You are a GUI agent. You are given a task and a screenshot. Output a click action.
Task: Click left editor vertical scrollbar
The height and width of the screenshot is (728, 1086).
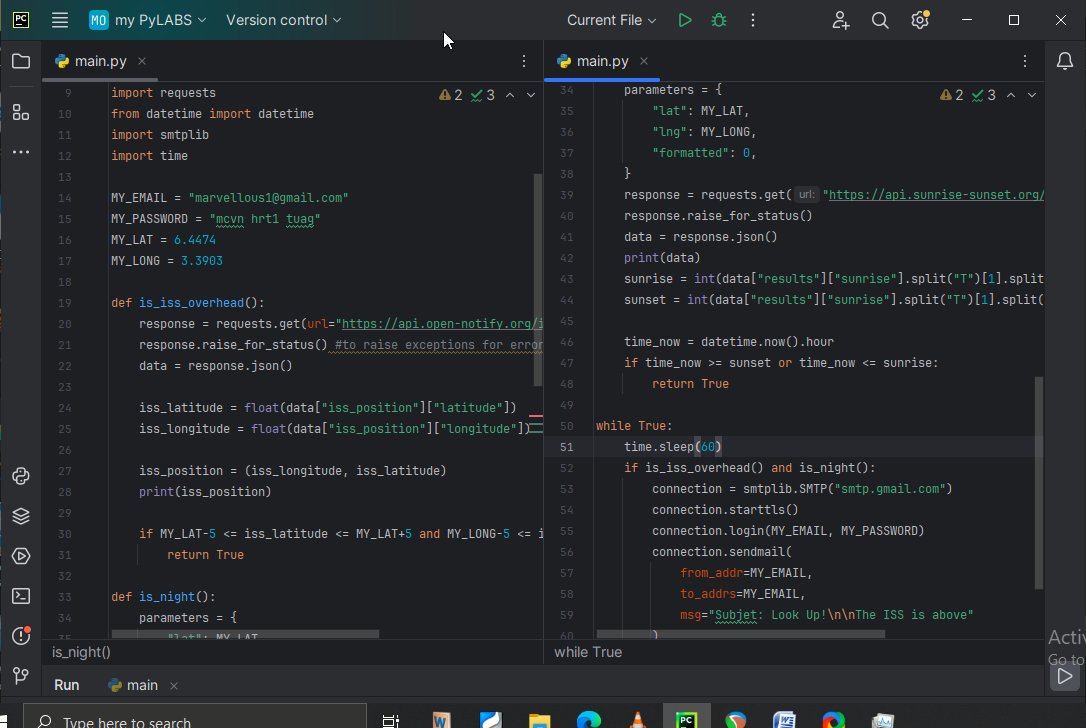(538, 280)
